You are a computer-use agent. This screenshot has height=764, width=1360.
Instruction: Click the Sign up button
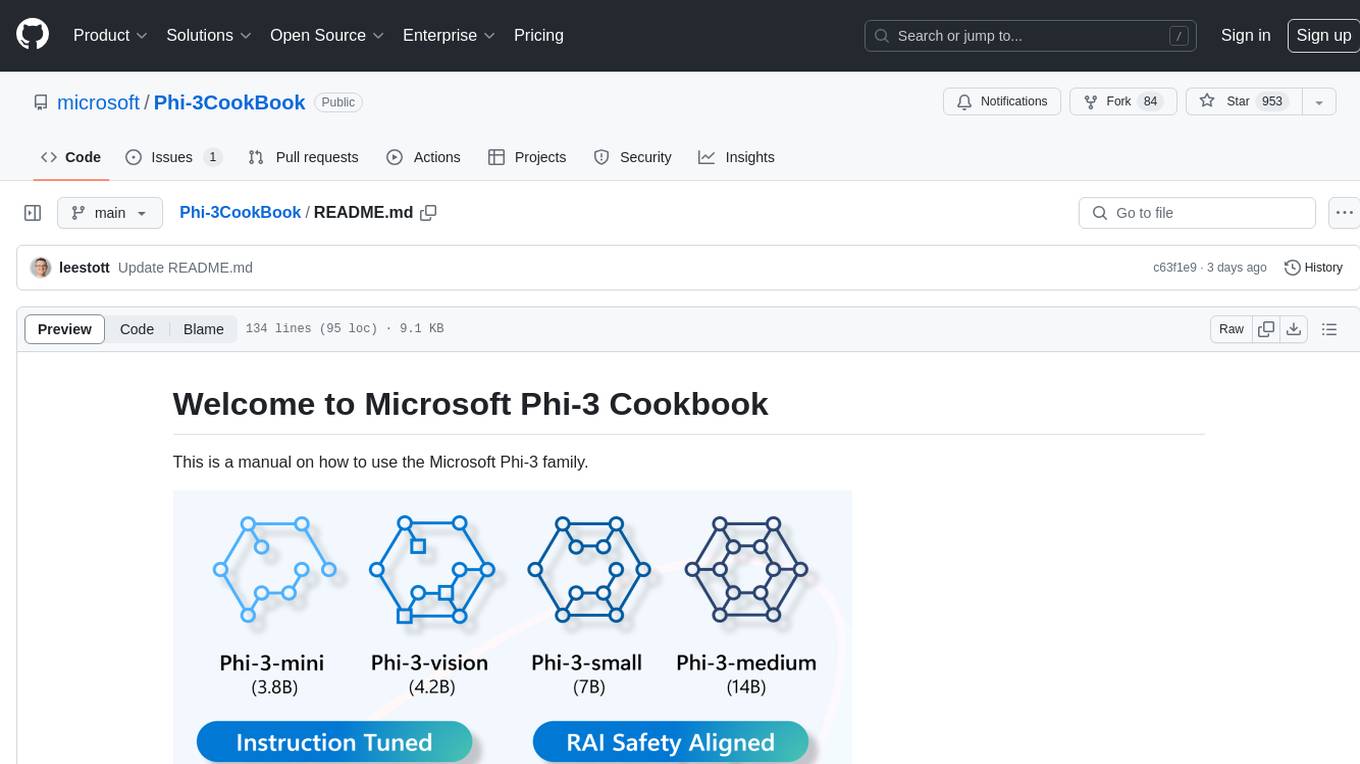click(x=1323, y=35)
